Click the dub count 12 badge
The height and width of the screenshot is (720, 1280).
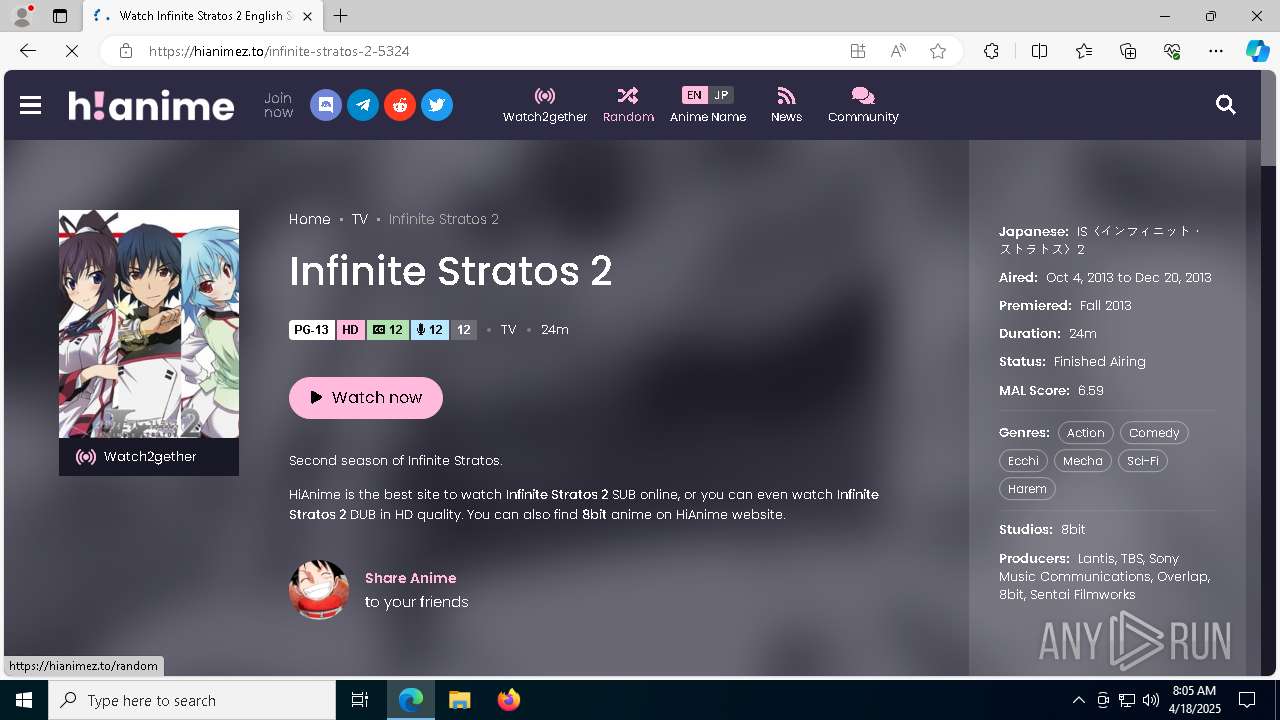(430, 330)
